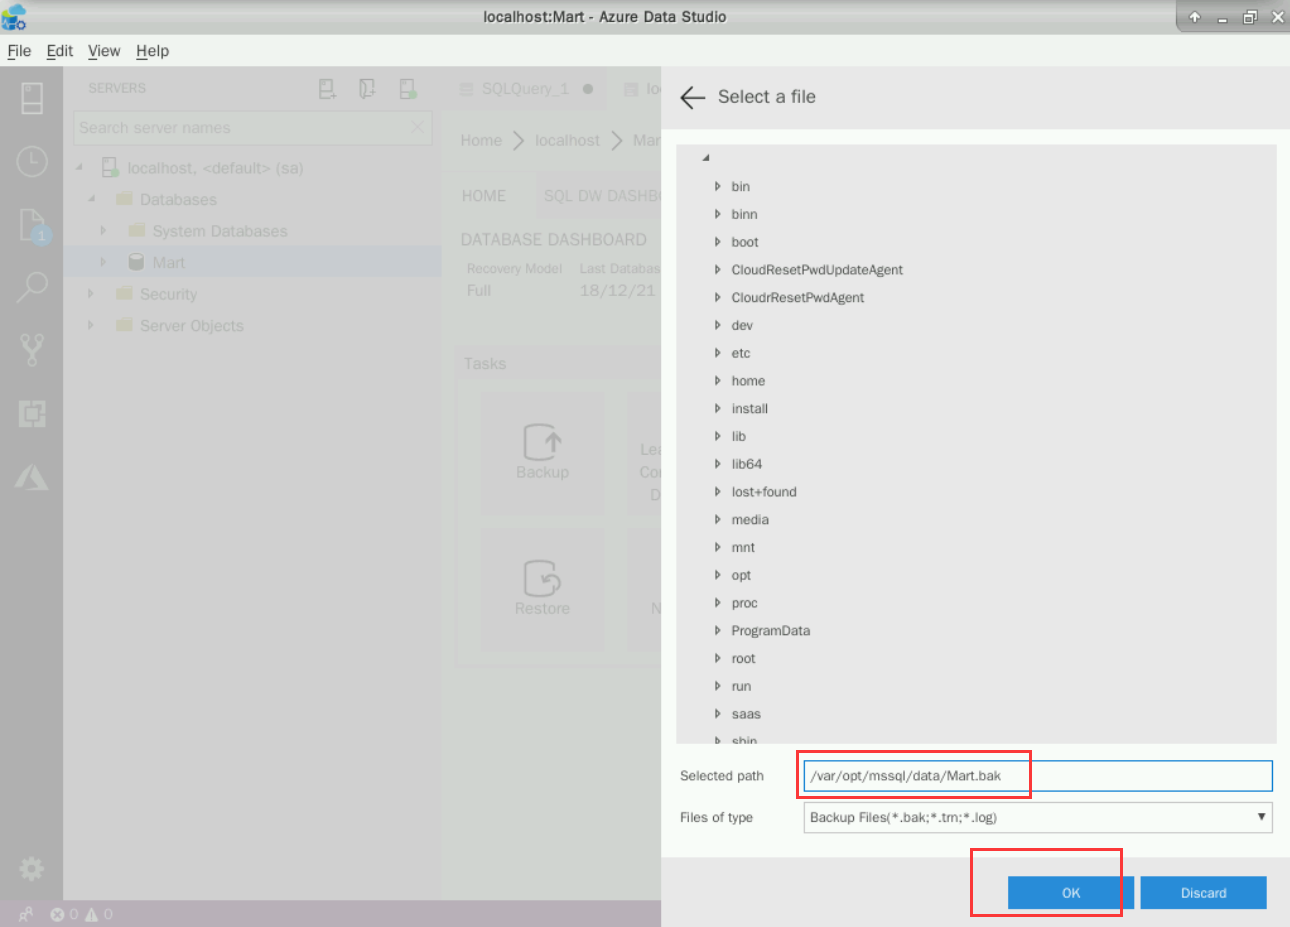This screenshot has width=1290, height=927.
Task: Open the Azure icon in the activity bar
Action: click(x=32, y=478)
